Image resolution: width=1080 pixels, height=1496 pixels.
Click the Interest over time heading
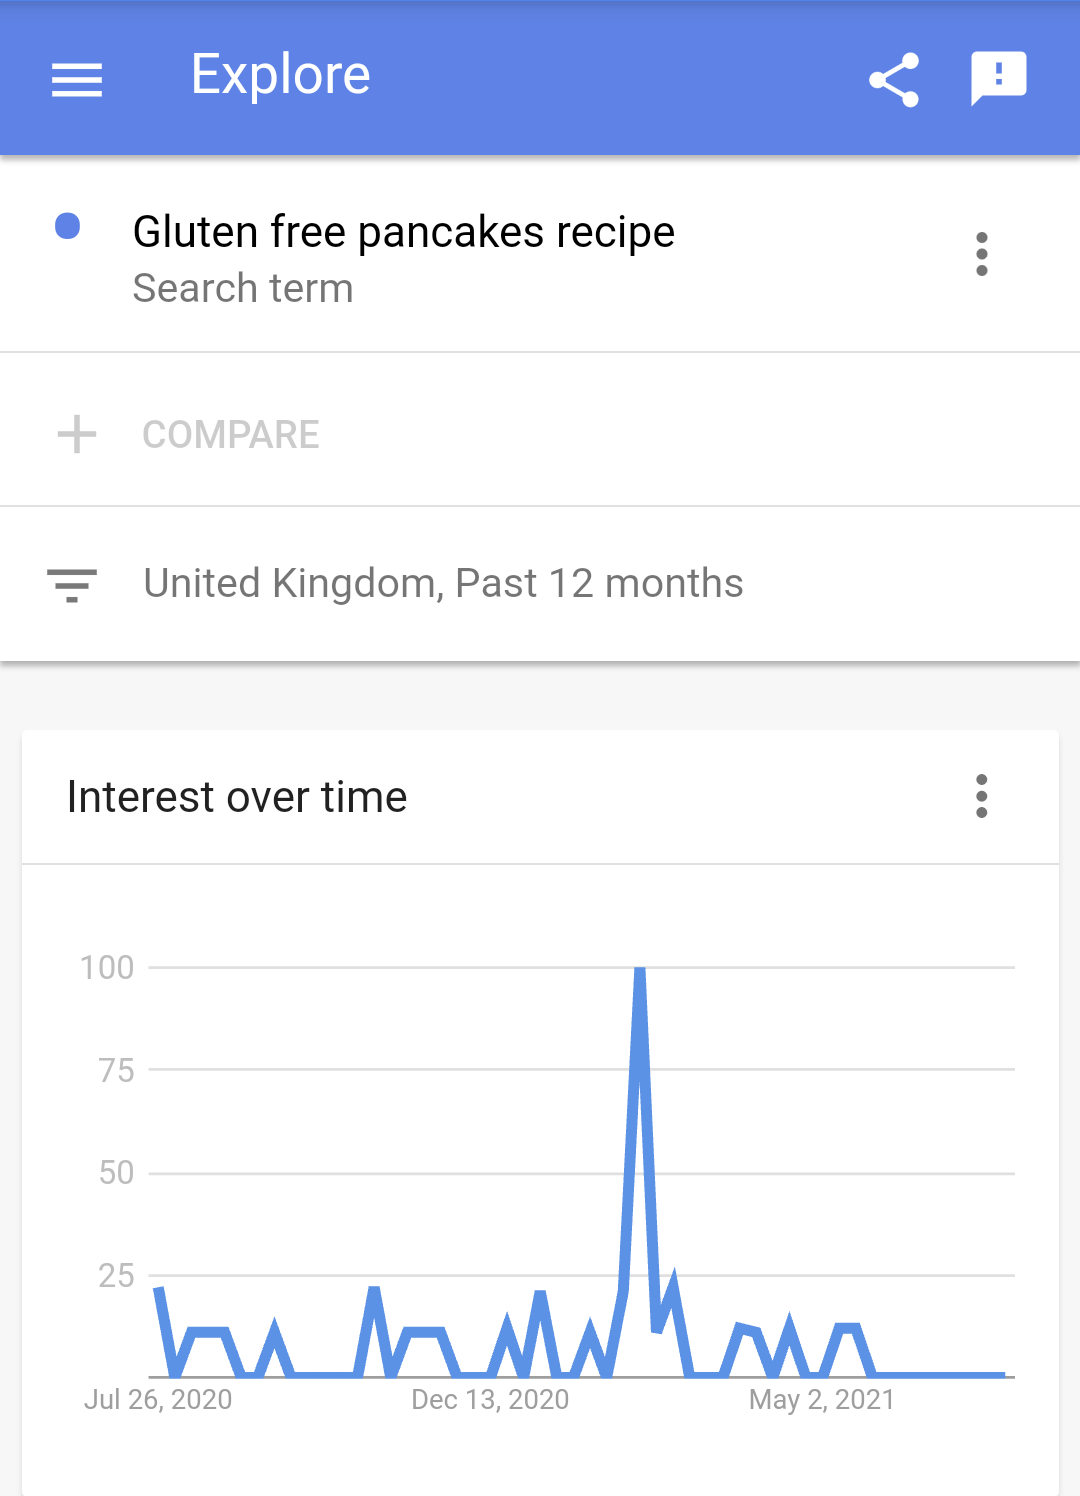point(237,797)
